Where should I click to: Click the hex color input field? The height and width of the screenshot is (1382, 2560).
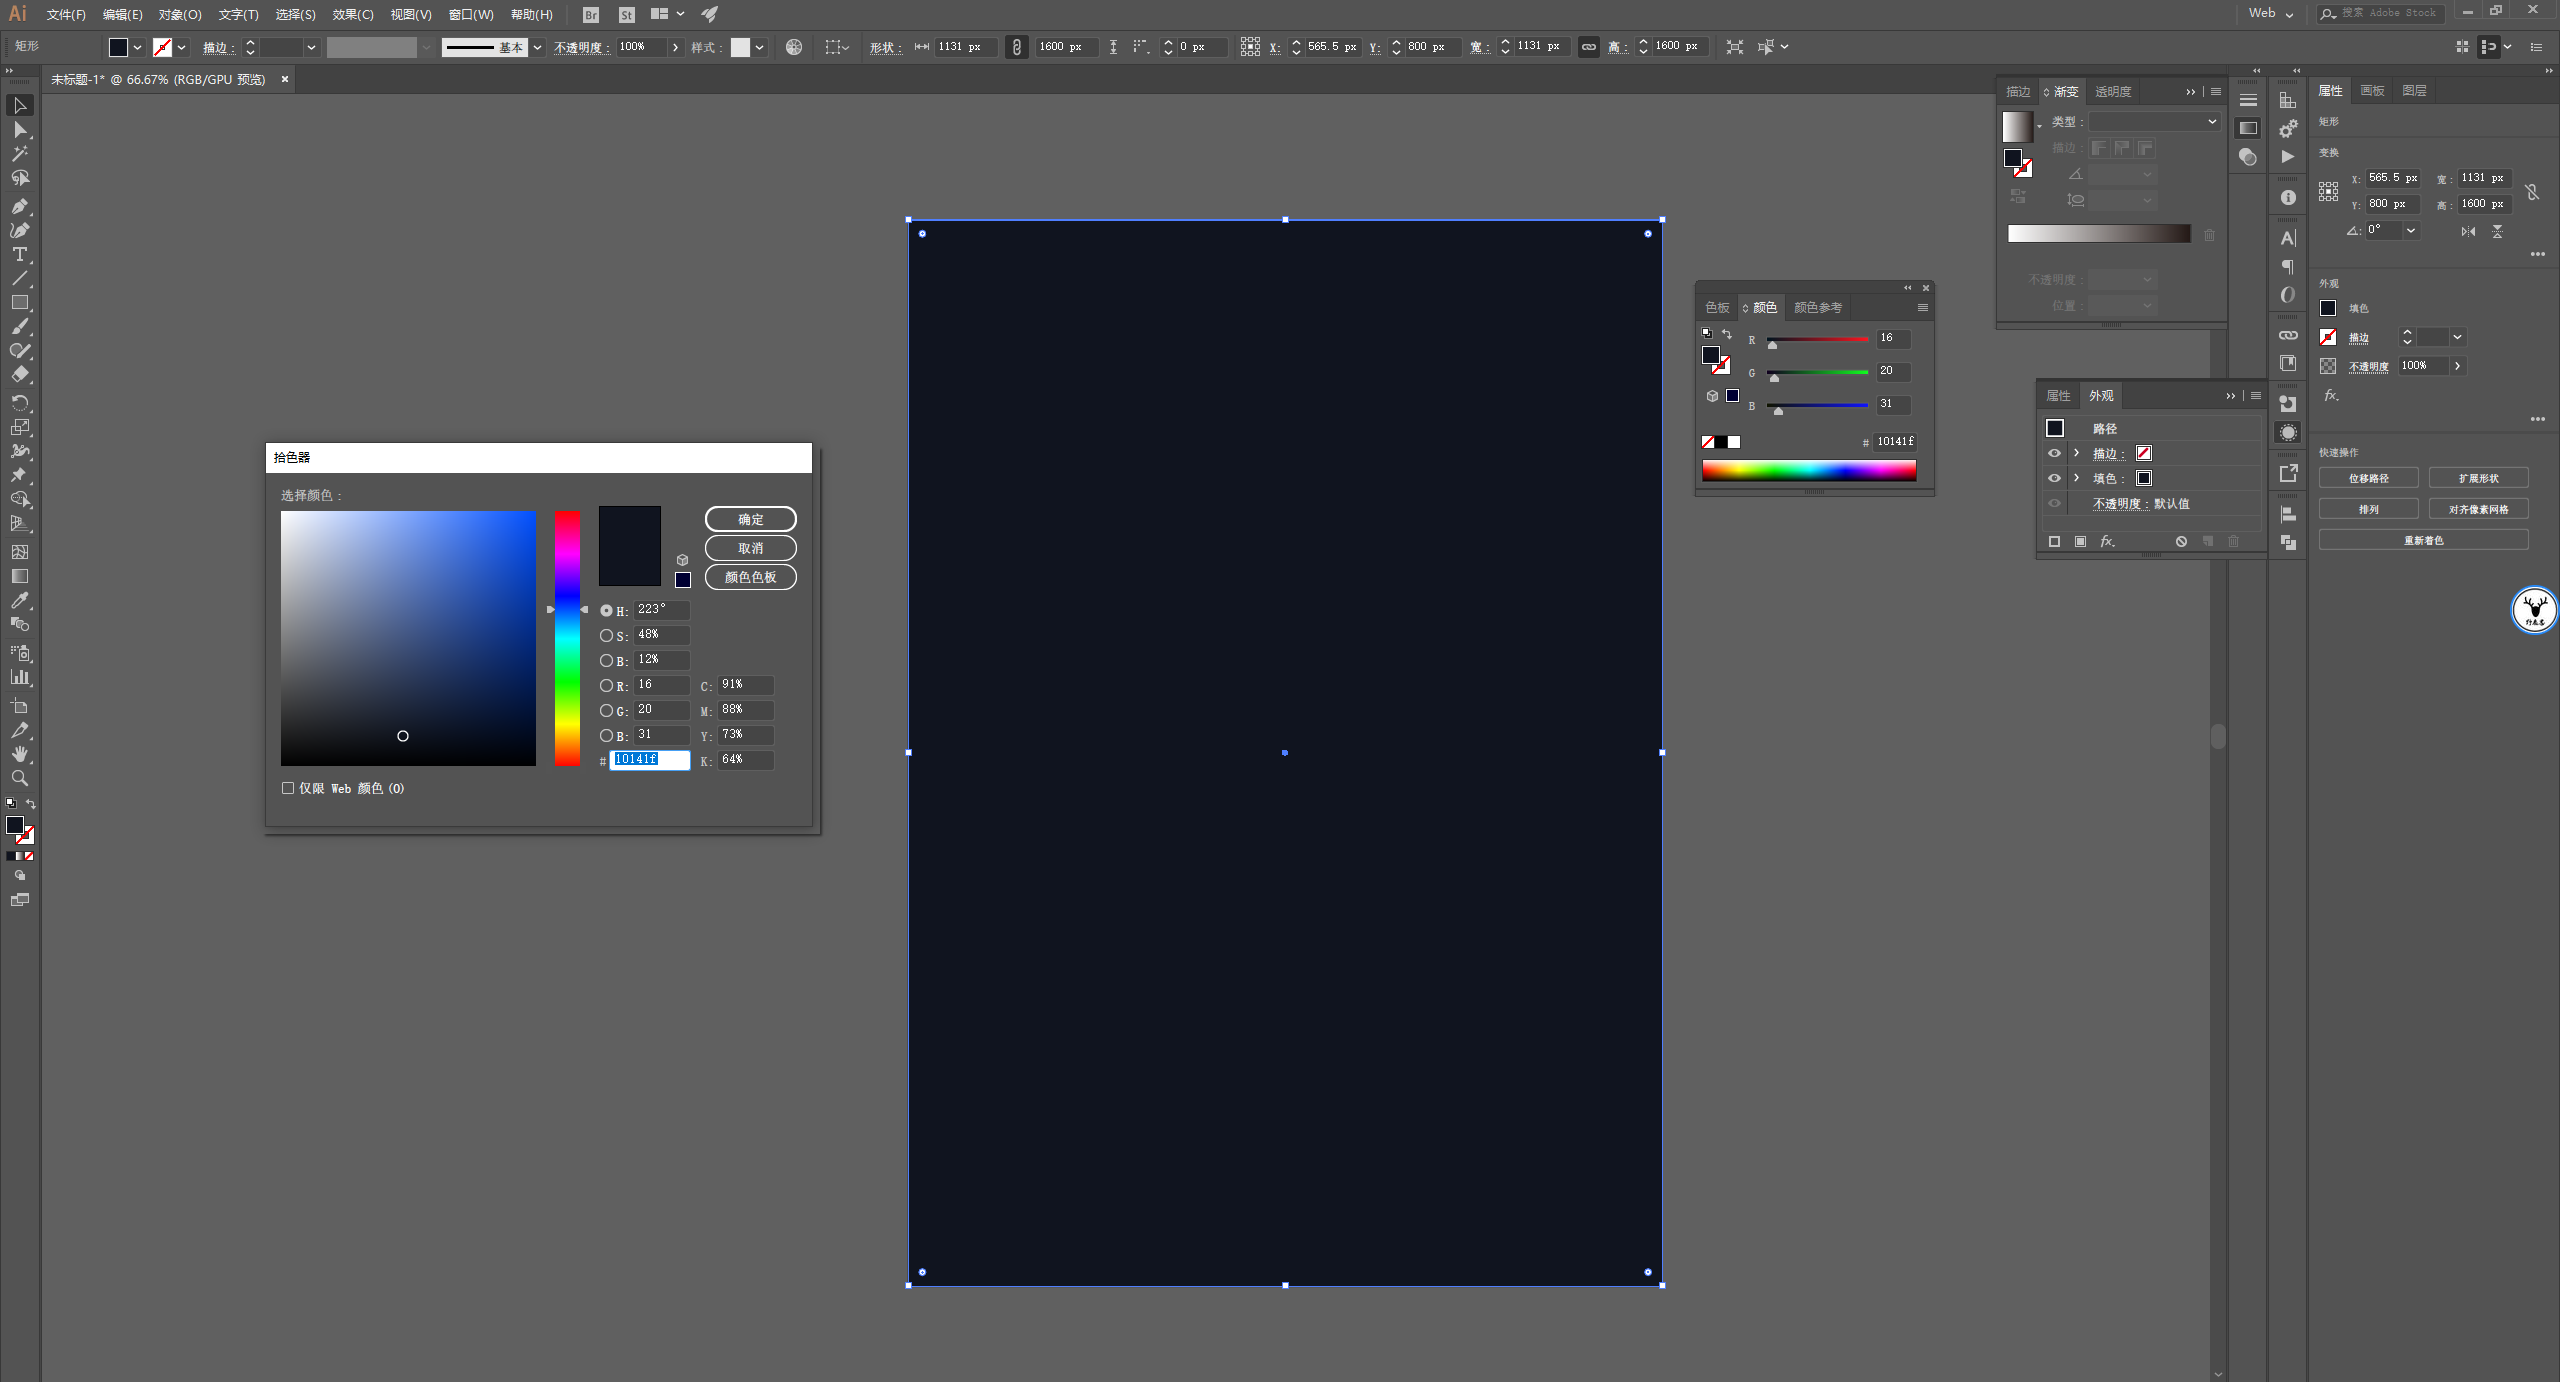[x=649, y=760]
